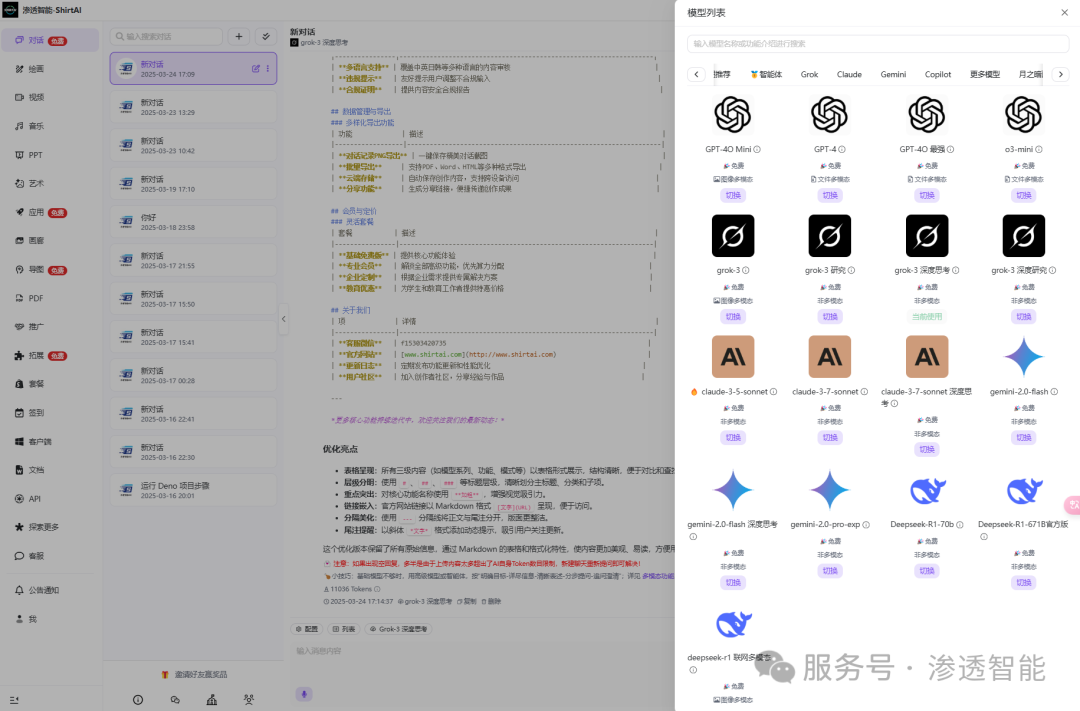Click 邀请好友赢奖品 link

[194, 674]
